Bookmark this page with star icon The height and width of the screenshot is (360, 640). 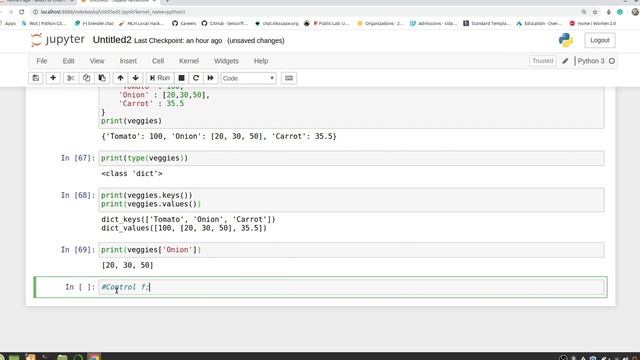[595, 12]
